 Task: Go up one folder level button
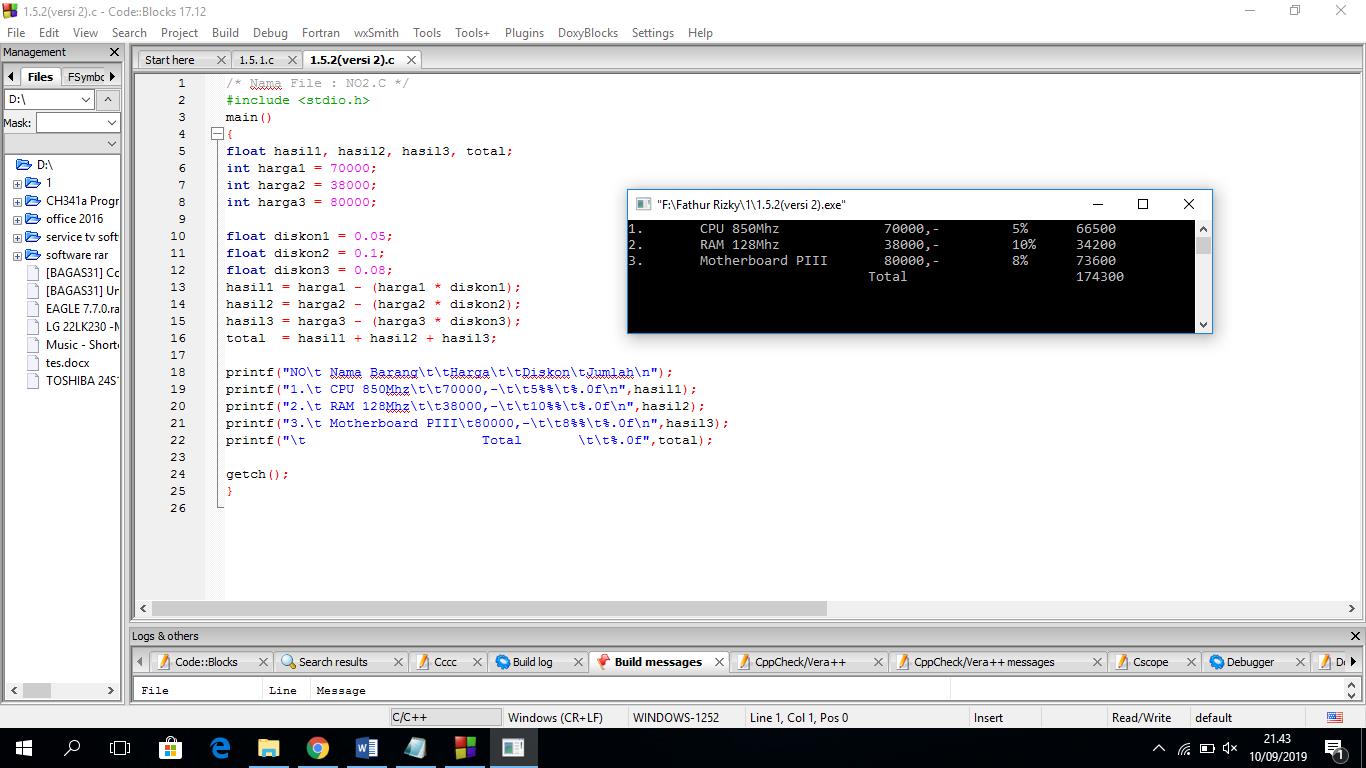click(x=108, y=99)
